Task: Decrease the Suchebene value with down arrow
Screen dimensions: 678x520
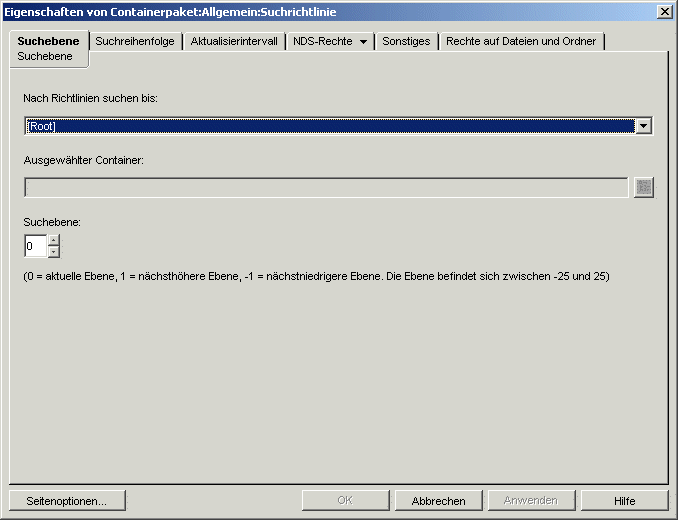Action: (x=54, y=252)
